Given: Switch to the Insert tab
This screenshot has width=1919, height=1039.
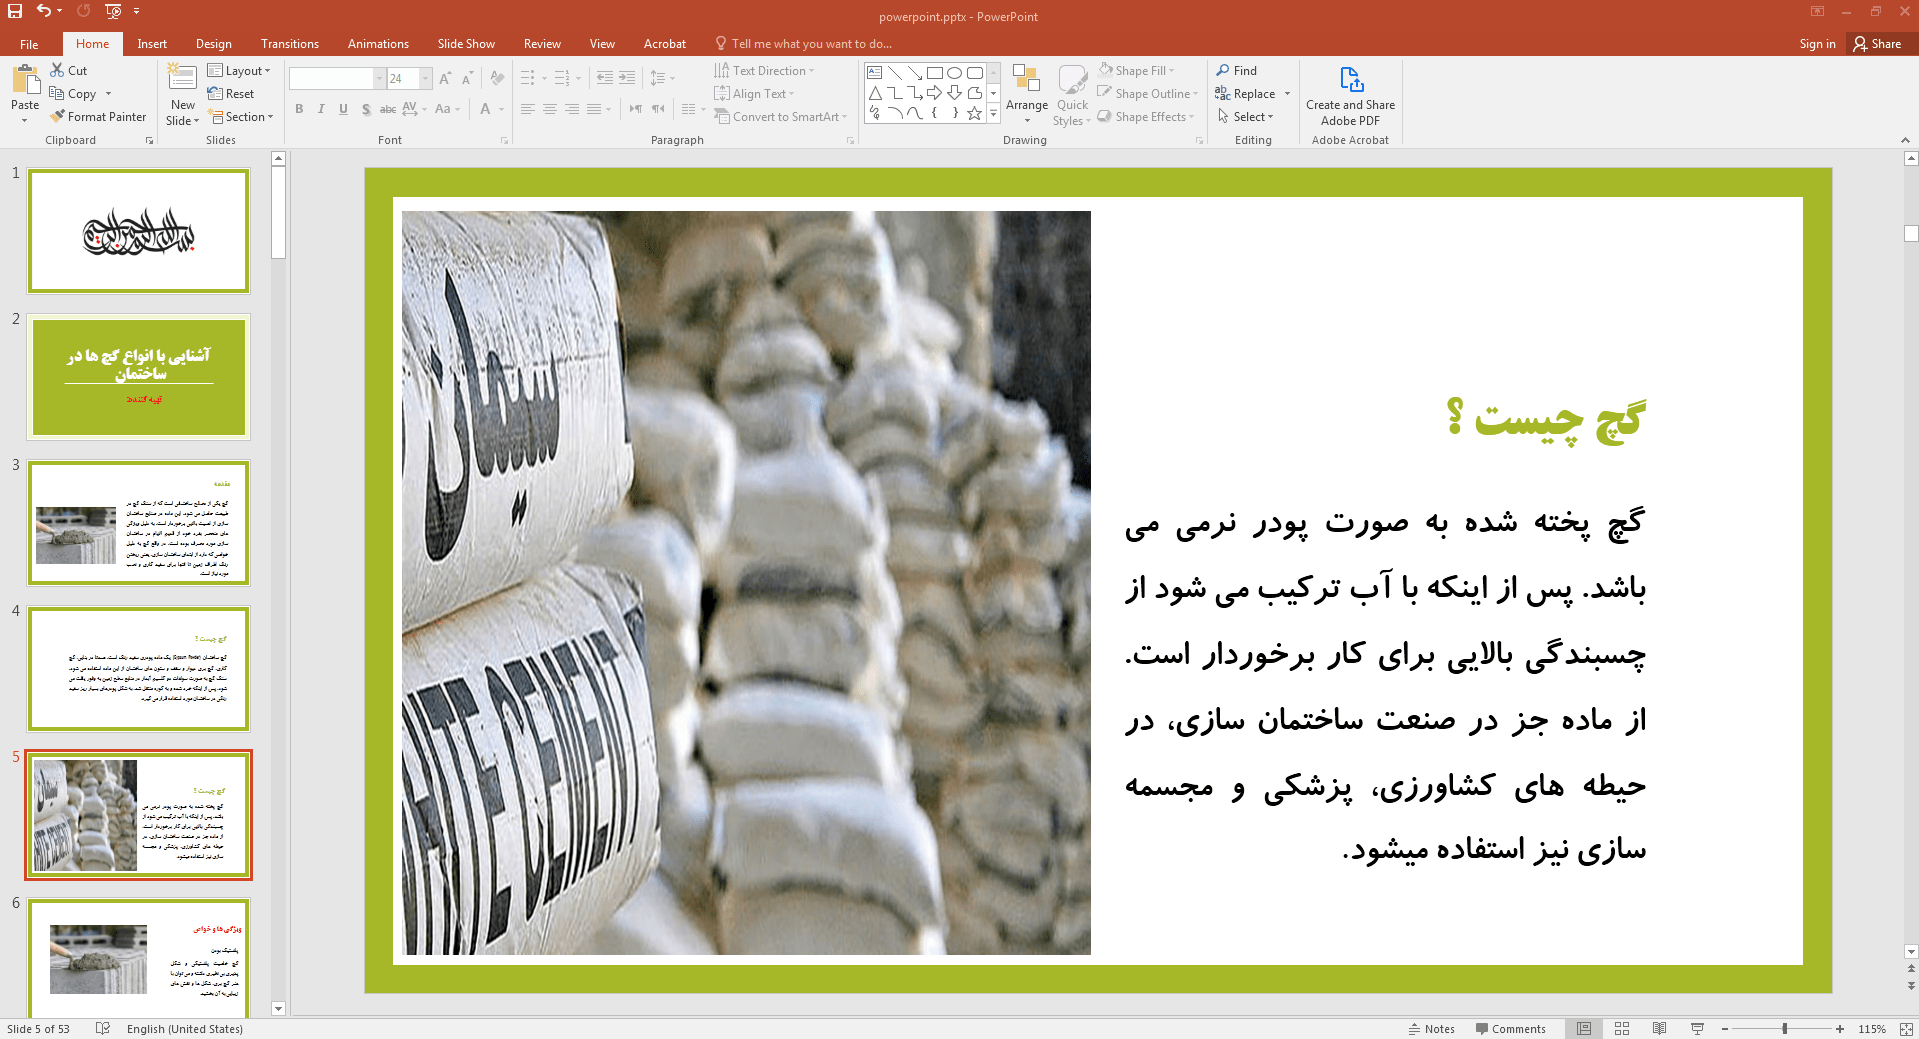Looking at the screenshot, I should click(x=152, y=44).
